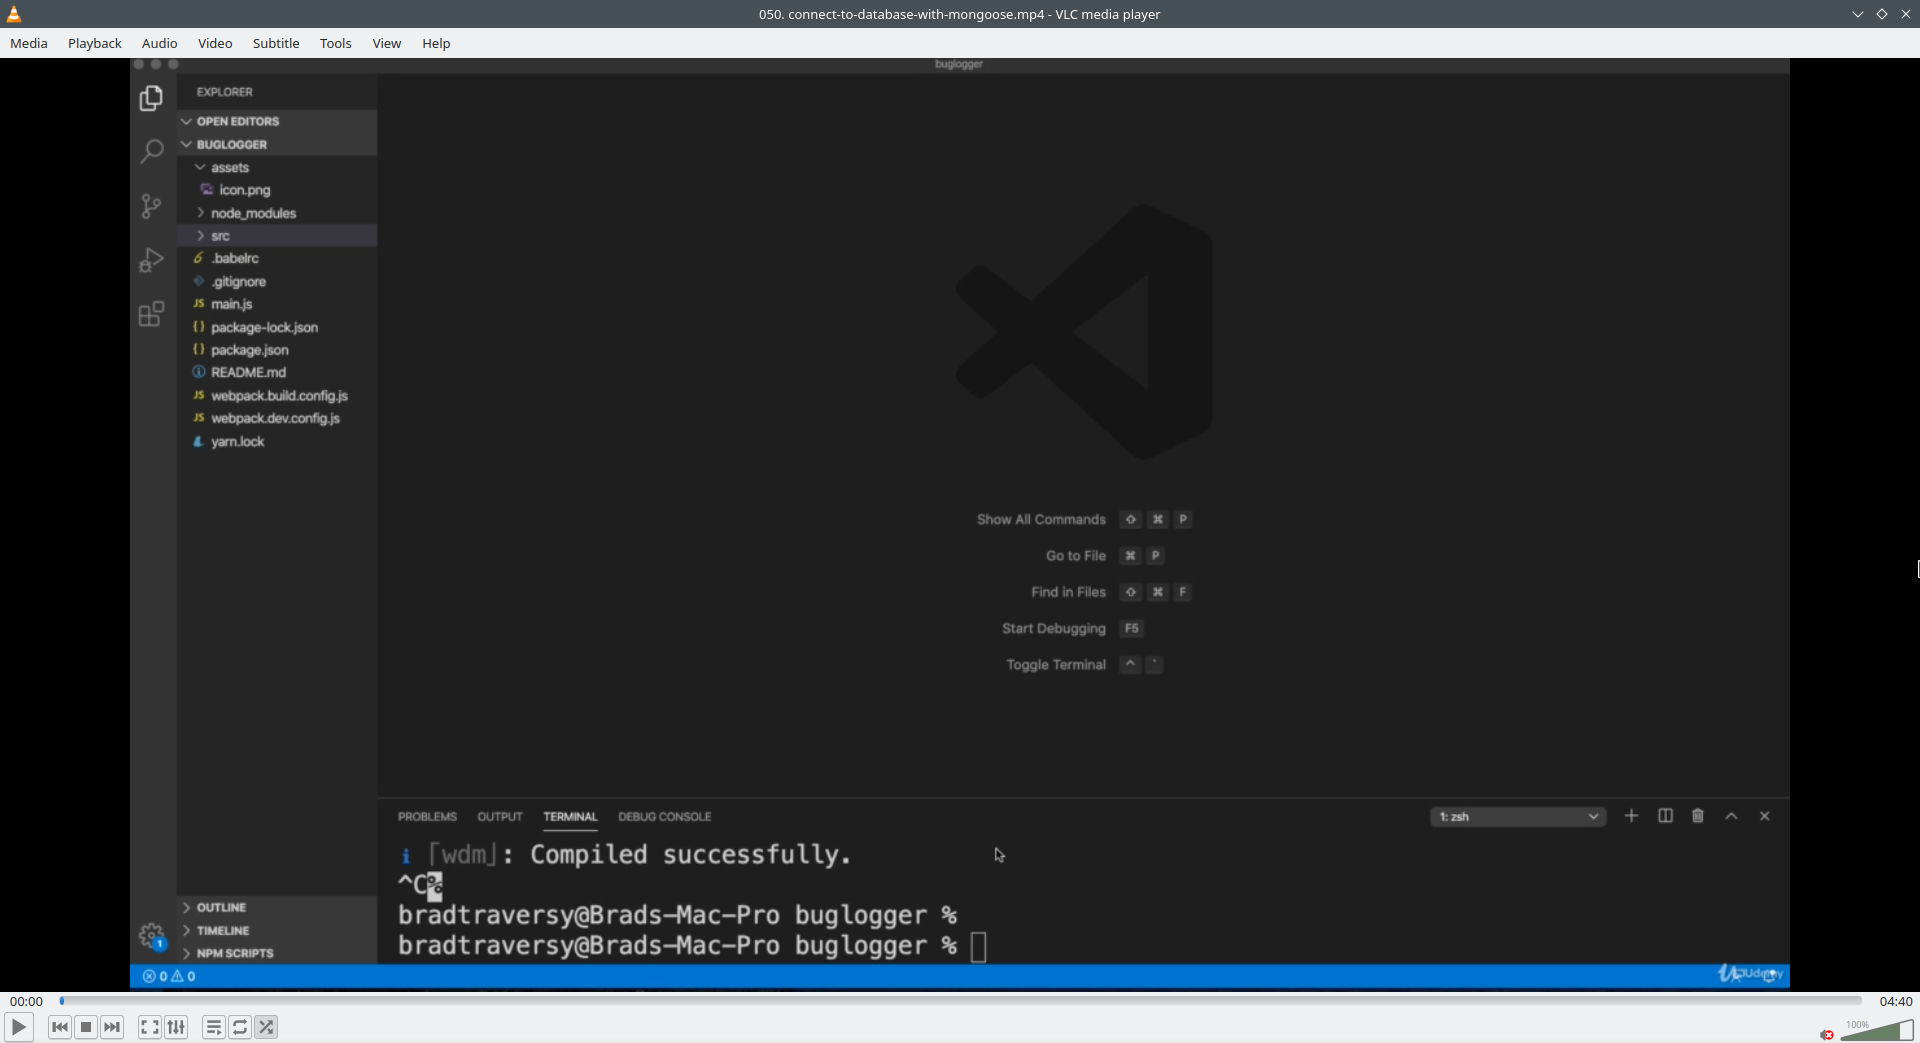Viewport: 1920px width, 1043px height.
Task: Open the Search view in the activity bar
Action: [151, 151]
